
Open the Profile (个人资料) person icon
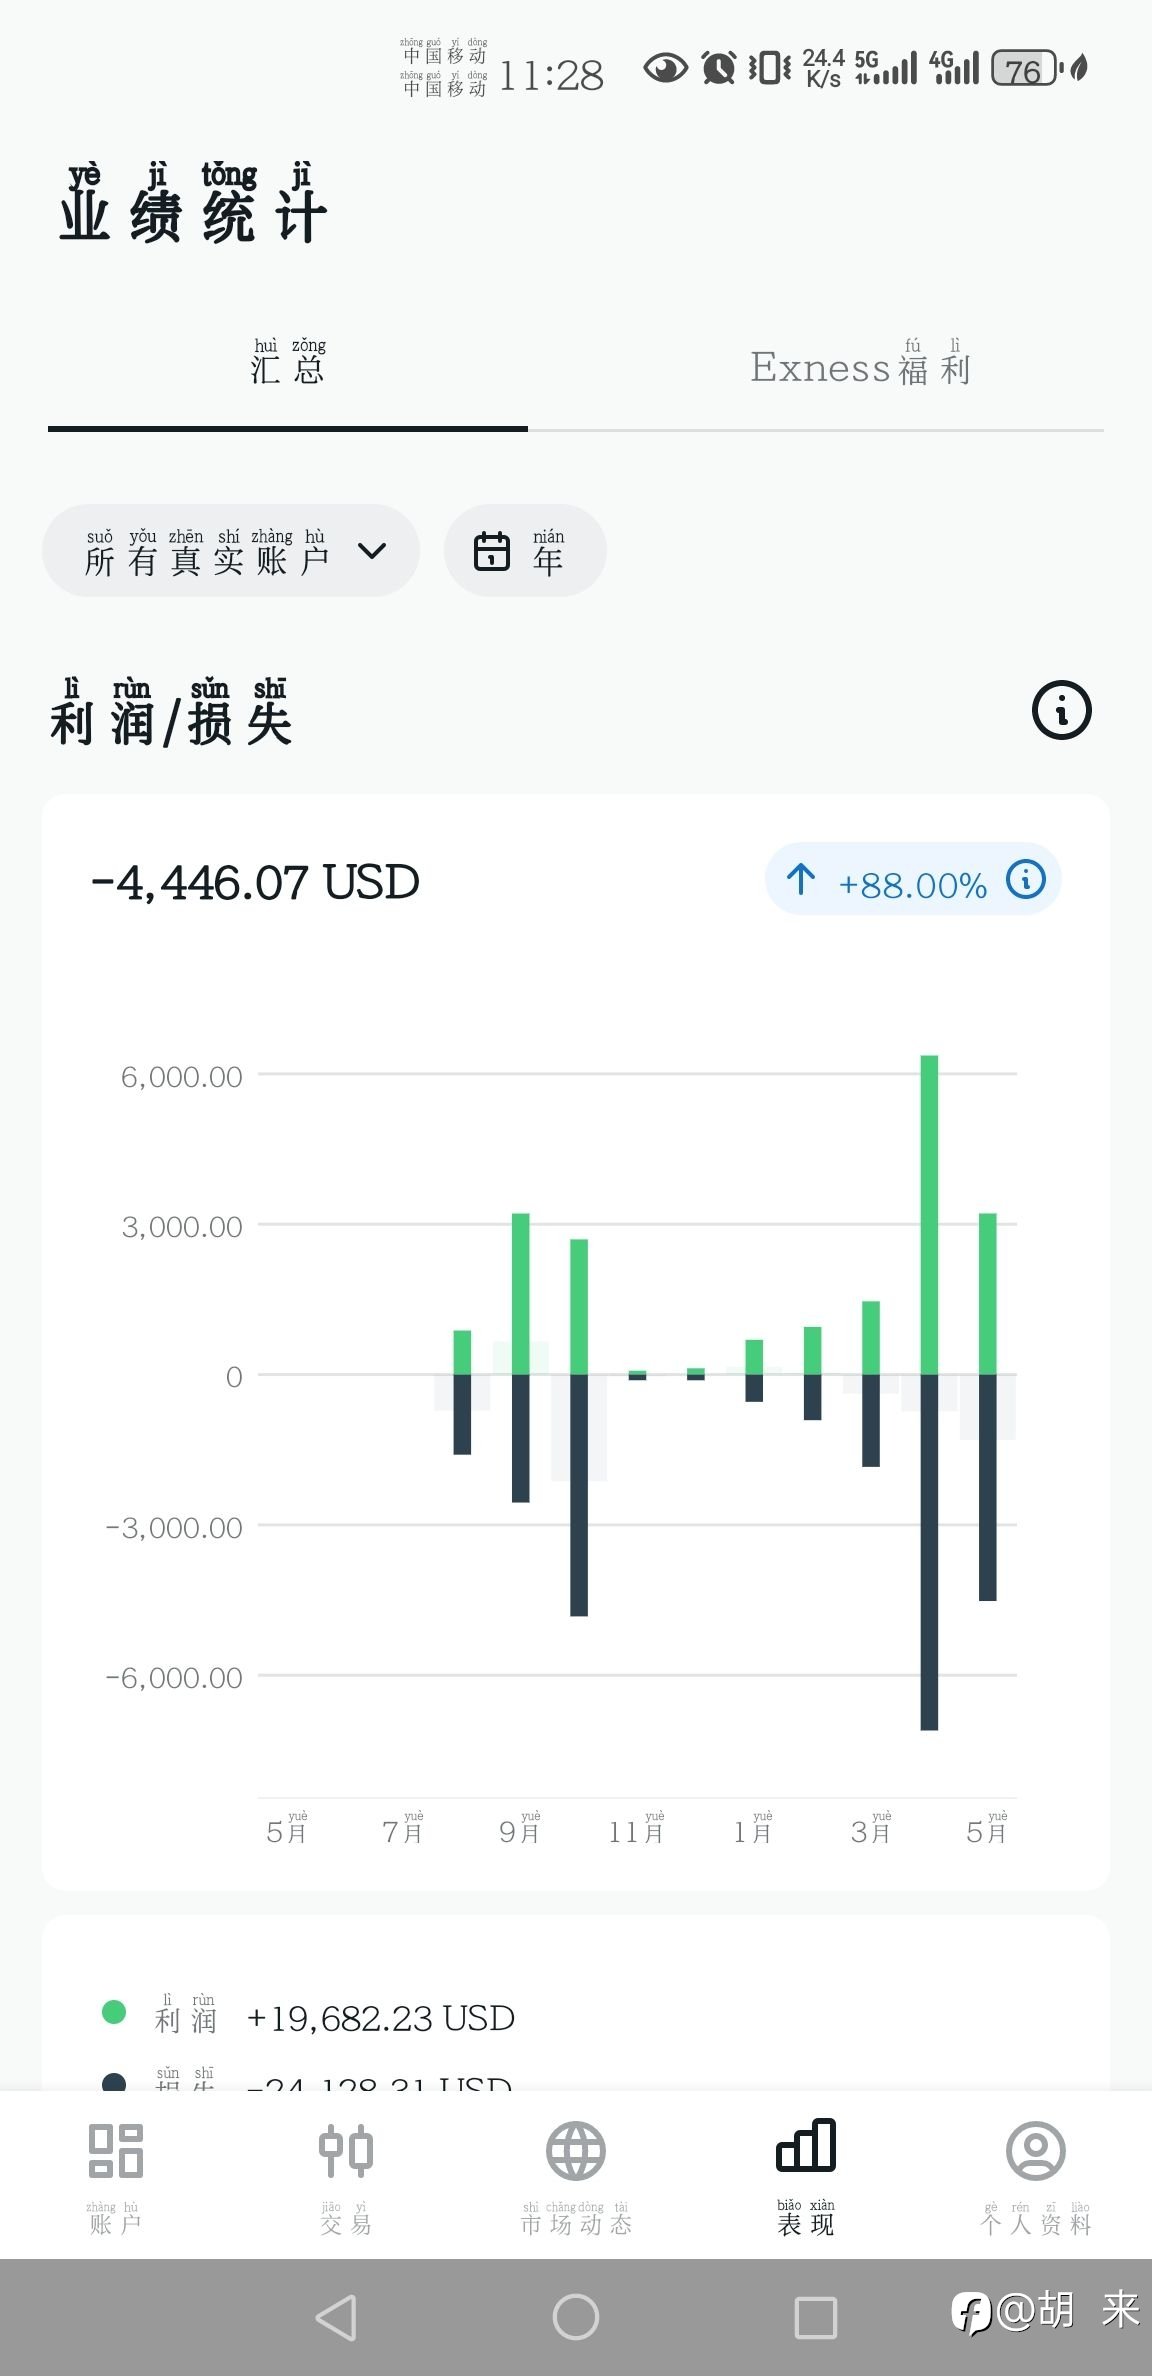[x=1035, y=2152]
